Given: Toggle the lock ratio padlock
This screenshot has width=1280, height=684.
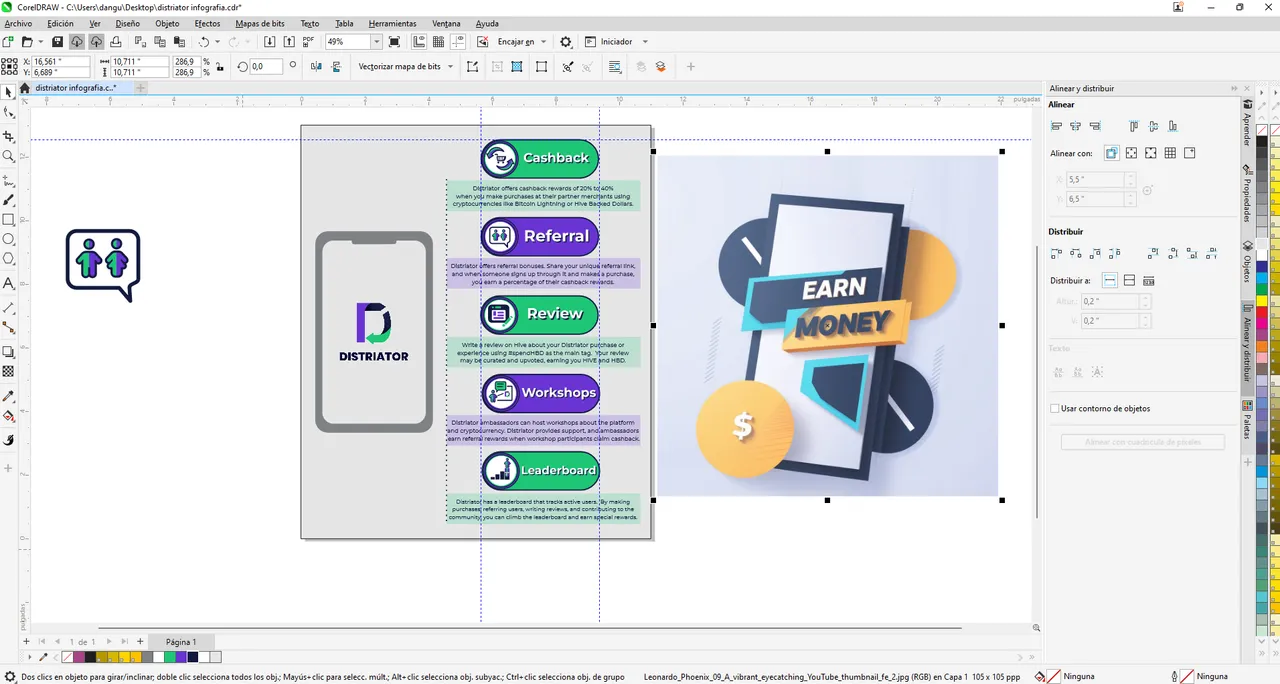Looking at the screenshot, I should pos(218,67).
